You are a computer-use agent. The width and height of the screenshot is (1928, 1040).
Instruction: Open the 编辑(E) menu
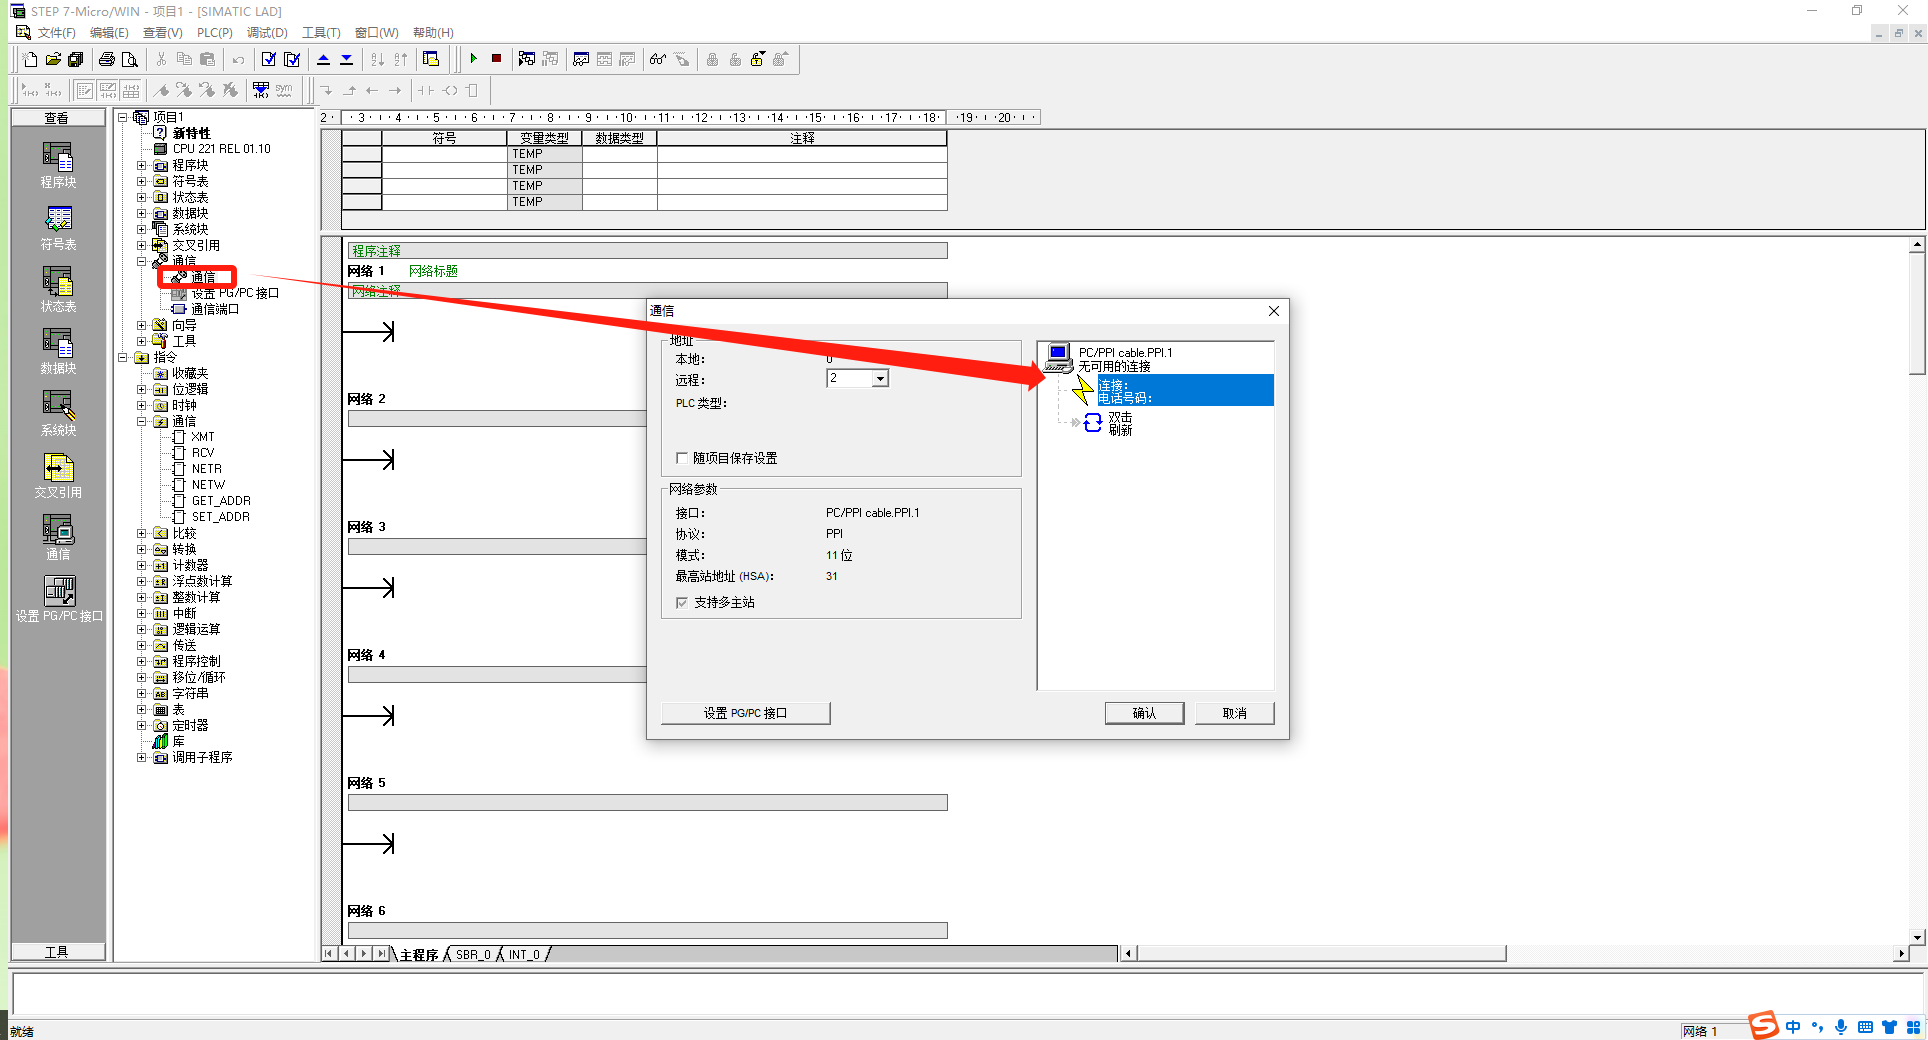click(x=109, y=33)
